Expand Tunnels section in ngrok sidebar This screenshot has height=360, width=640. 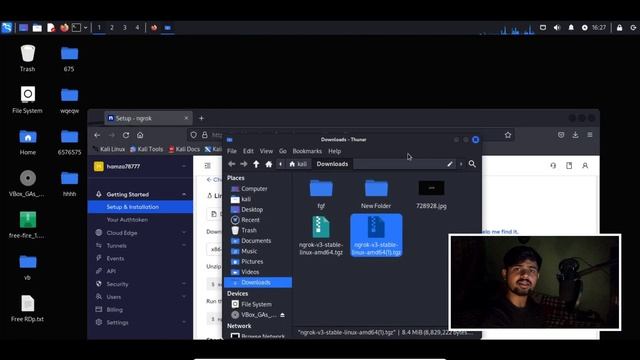point(140,246)
